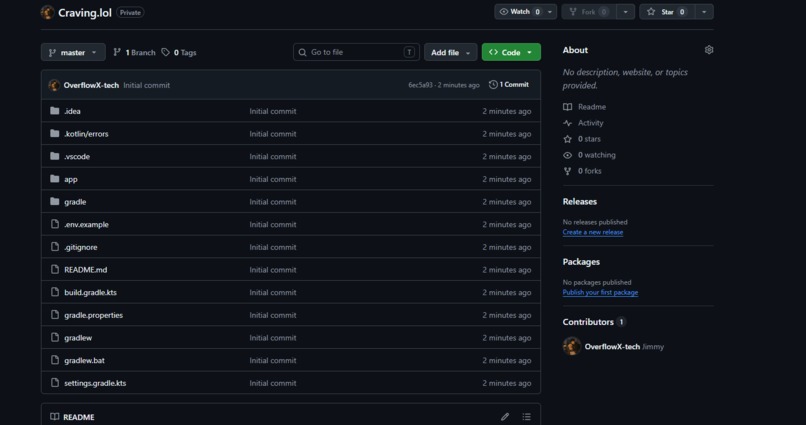The height and width of the screenshot is (425, 806).
Task: Click the README edit pencil icon
Action: coord(505,417)
